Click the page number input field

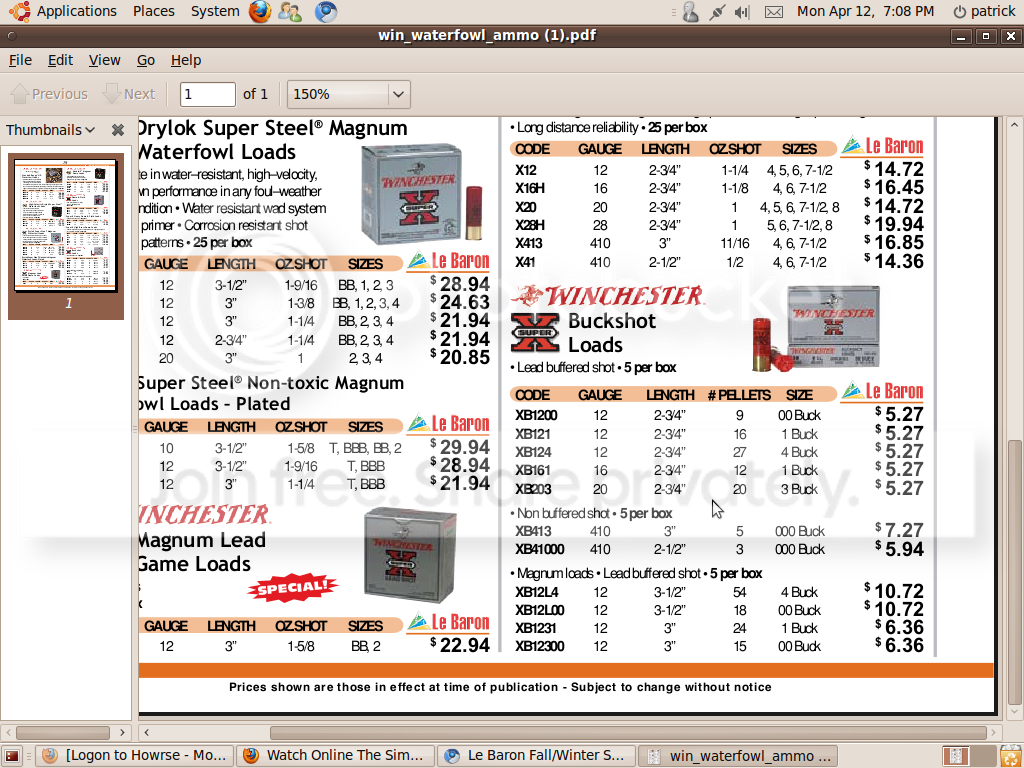[x=207, y=94]
